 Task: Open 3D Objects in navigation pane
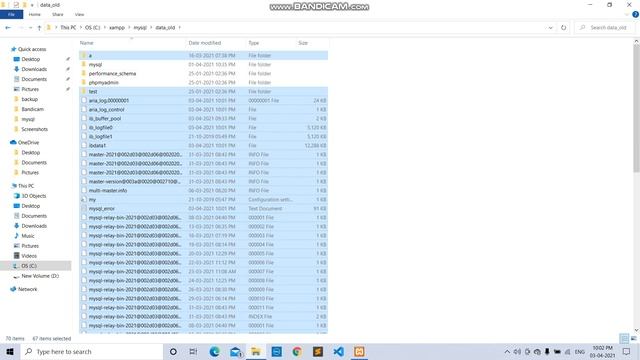pyautogui.click(x=33, y=196)
